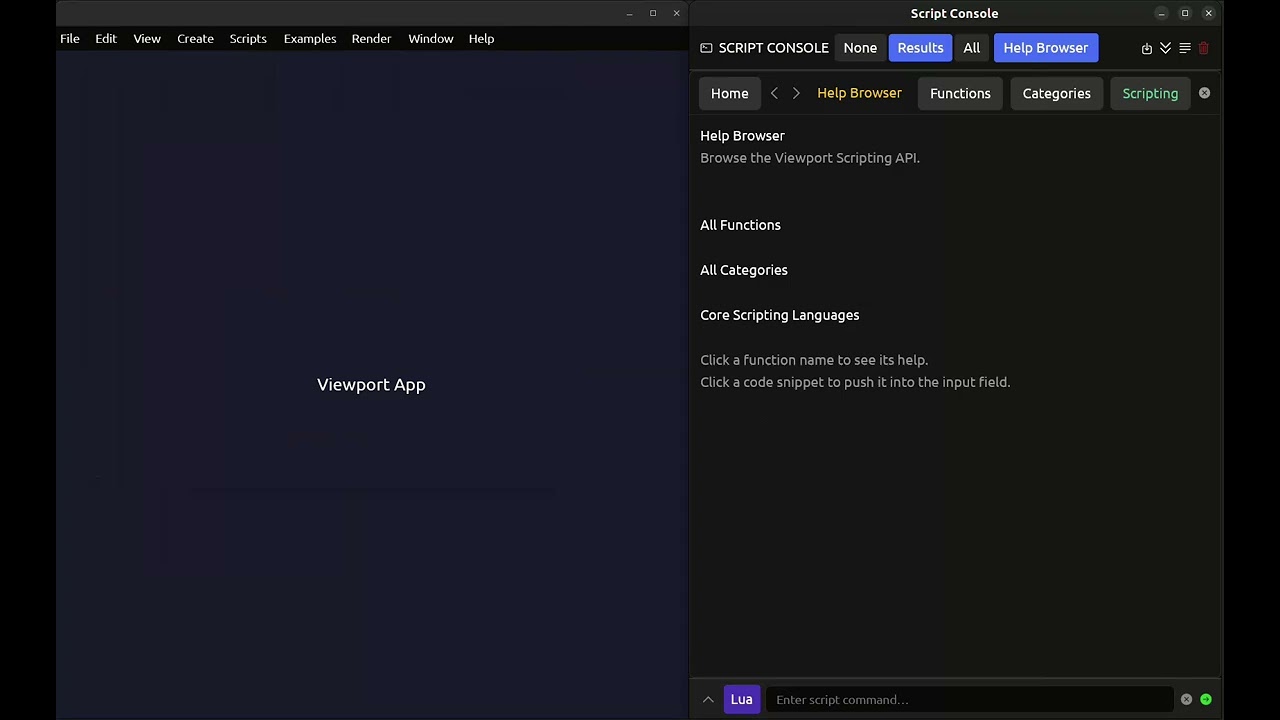Open the Create menu in Viewport App
Screen dimensions: 1280x720
[195, 38]
